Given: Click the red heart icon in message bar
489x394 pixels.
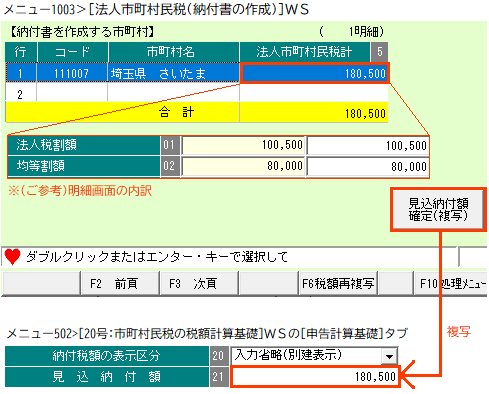Looking at the screenshot, I should pos(13,257).
